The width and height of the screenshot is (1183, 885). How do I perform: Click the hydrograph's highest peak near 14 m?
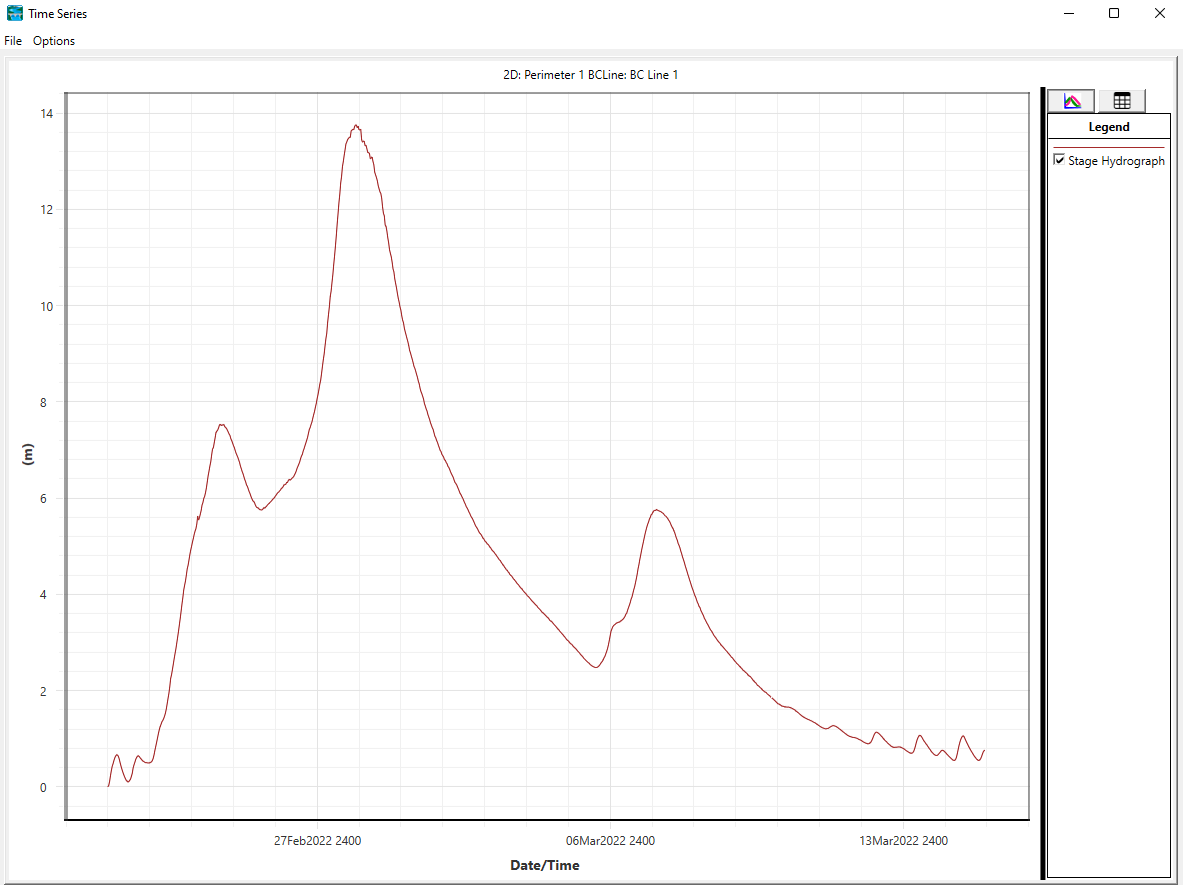coord(356,126)
